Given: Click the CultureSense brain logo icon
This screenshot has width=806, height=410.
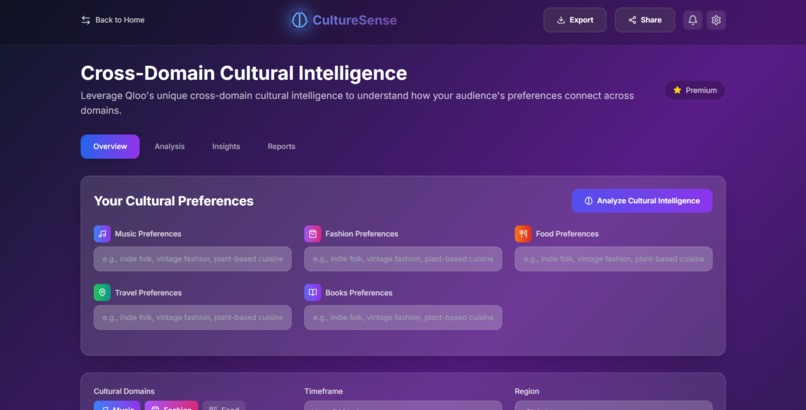Looking at the screenshot, I should click(299, 20).
